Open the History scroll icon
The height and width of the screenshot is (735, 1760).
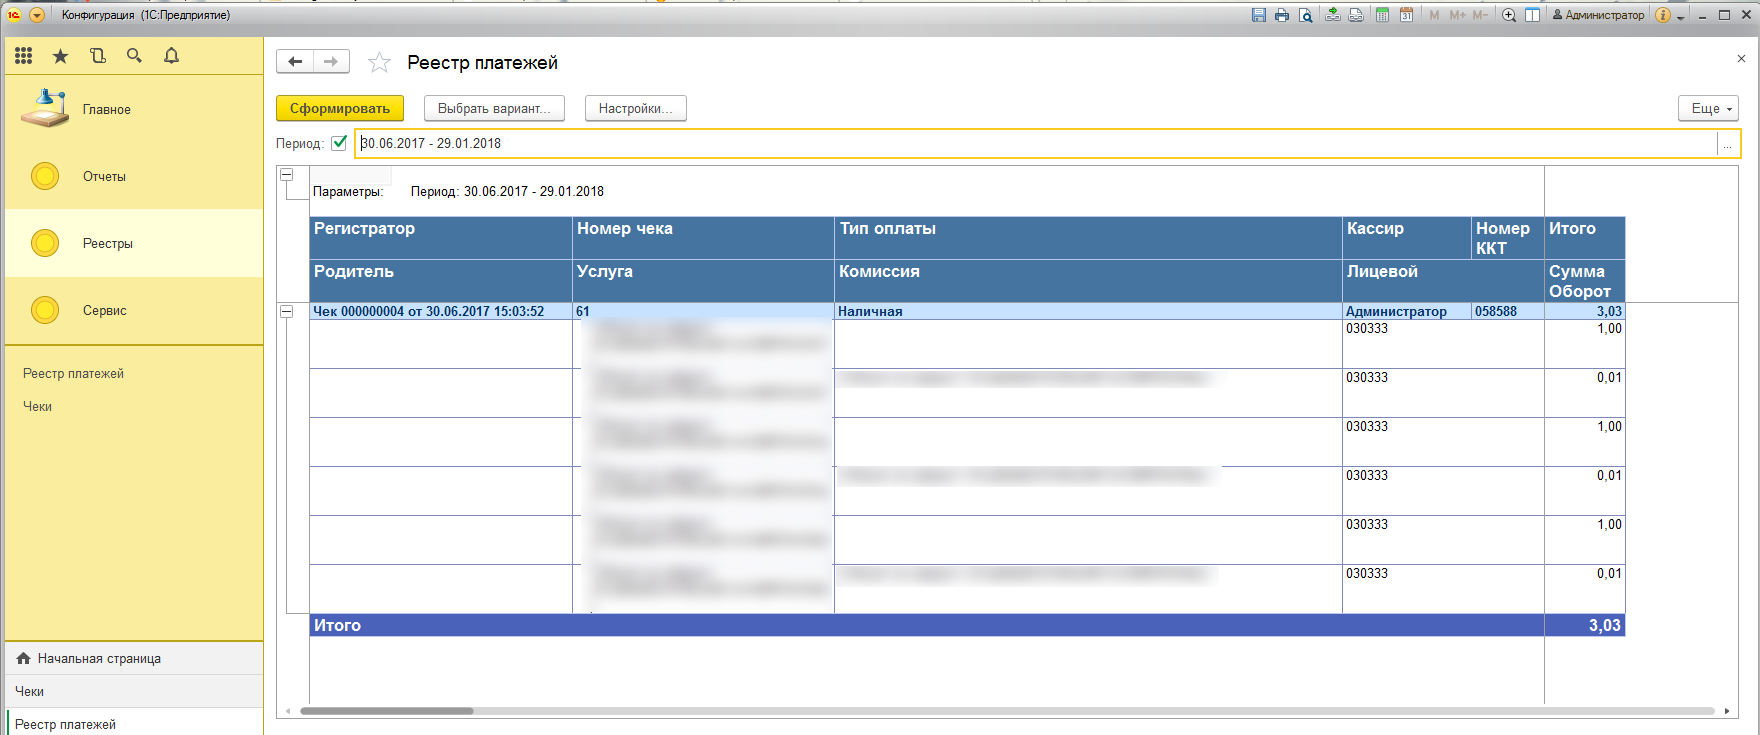tap(98, 56)
